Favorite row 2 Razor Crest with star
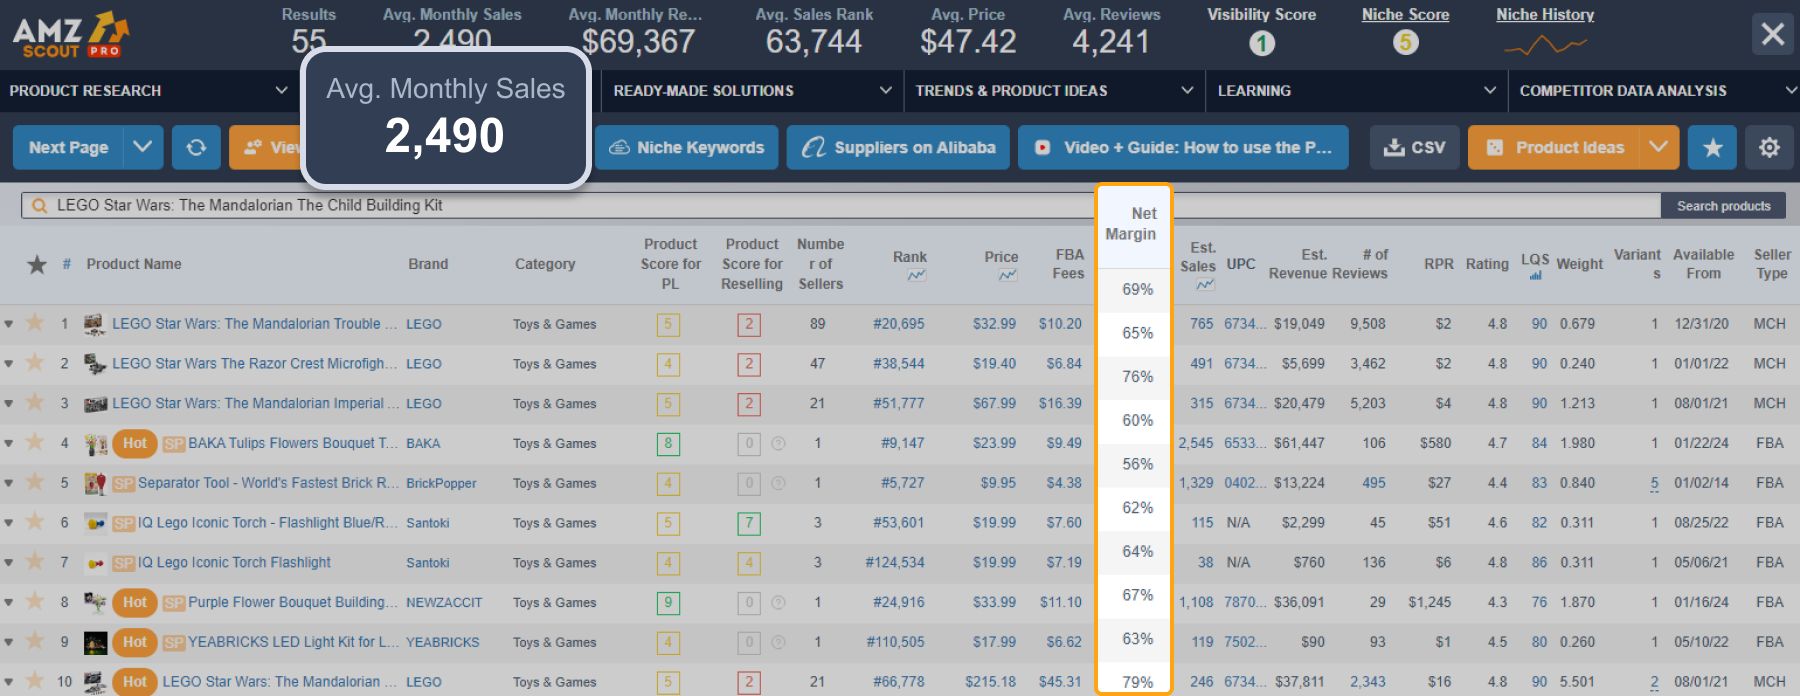1800x696 pixels. [x=35, y=362]
